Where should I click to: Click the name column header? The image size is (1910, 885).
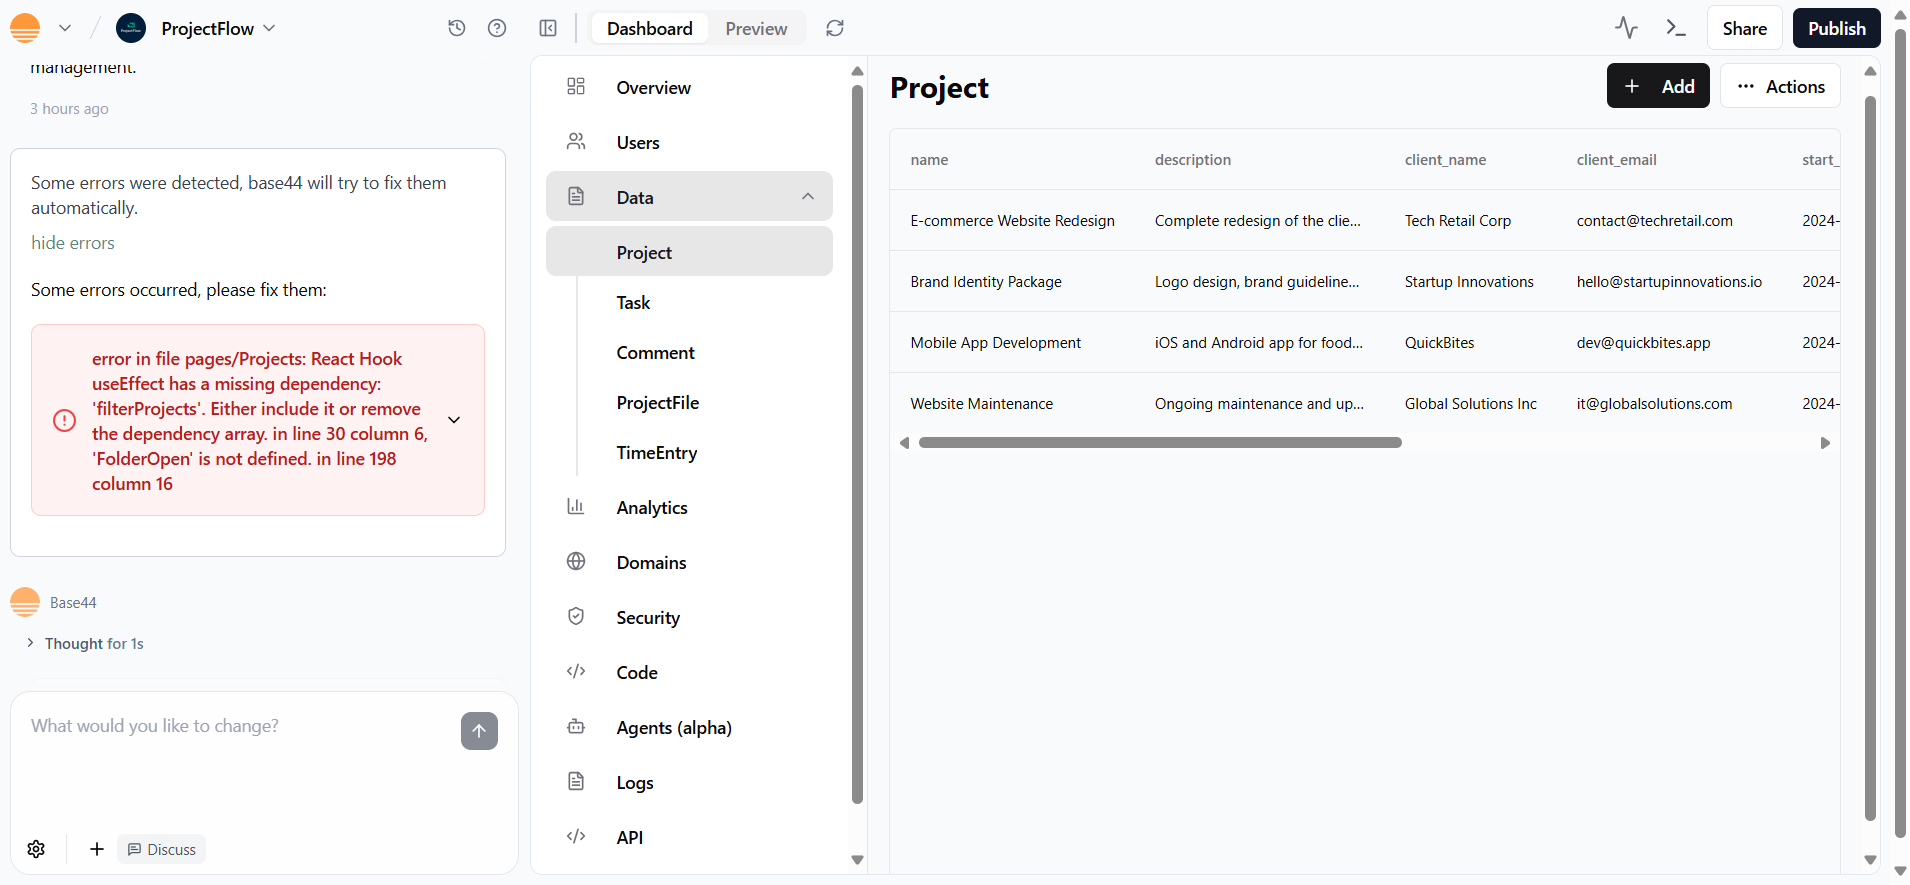click(929, 160)
